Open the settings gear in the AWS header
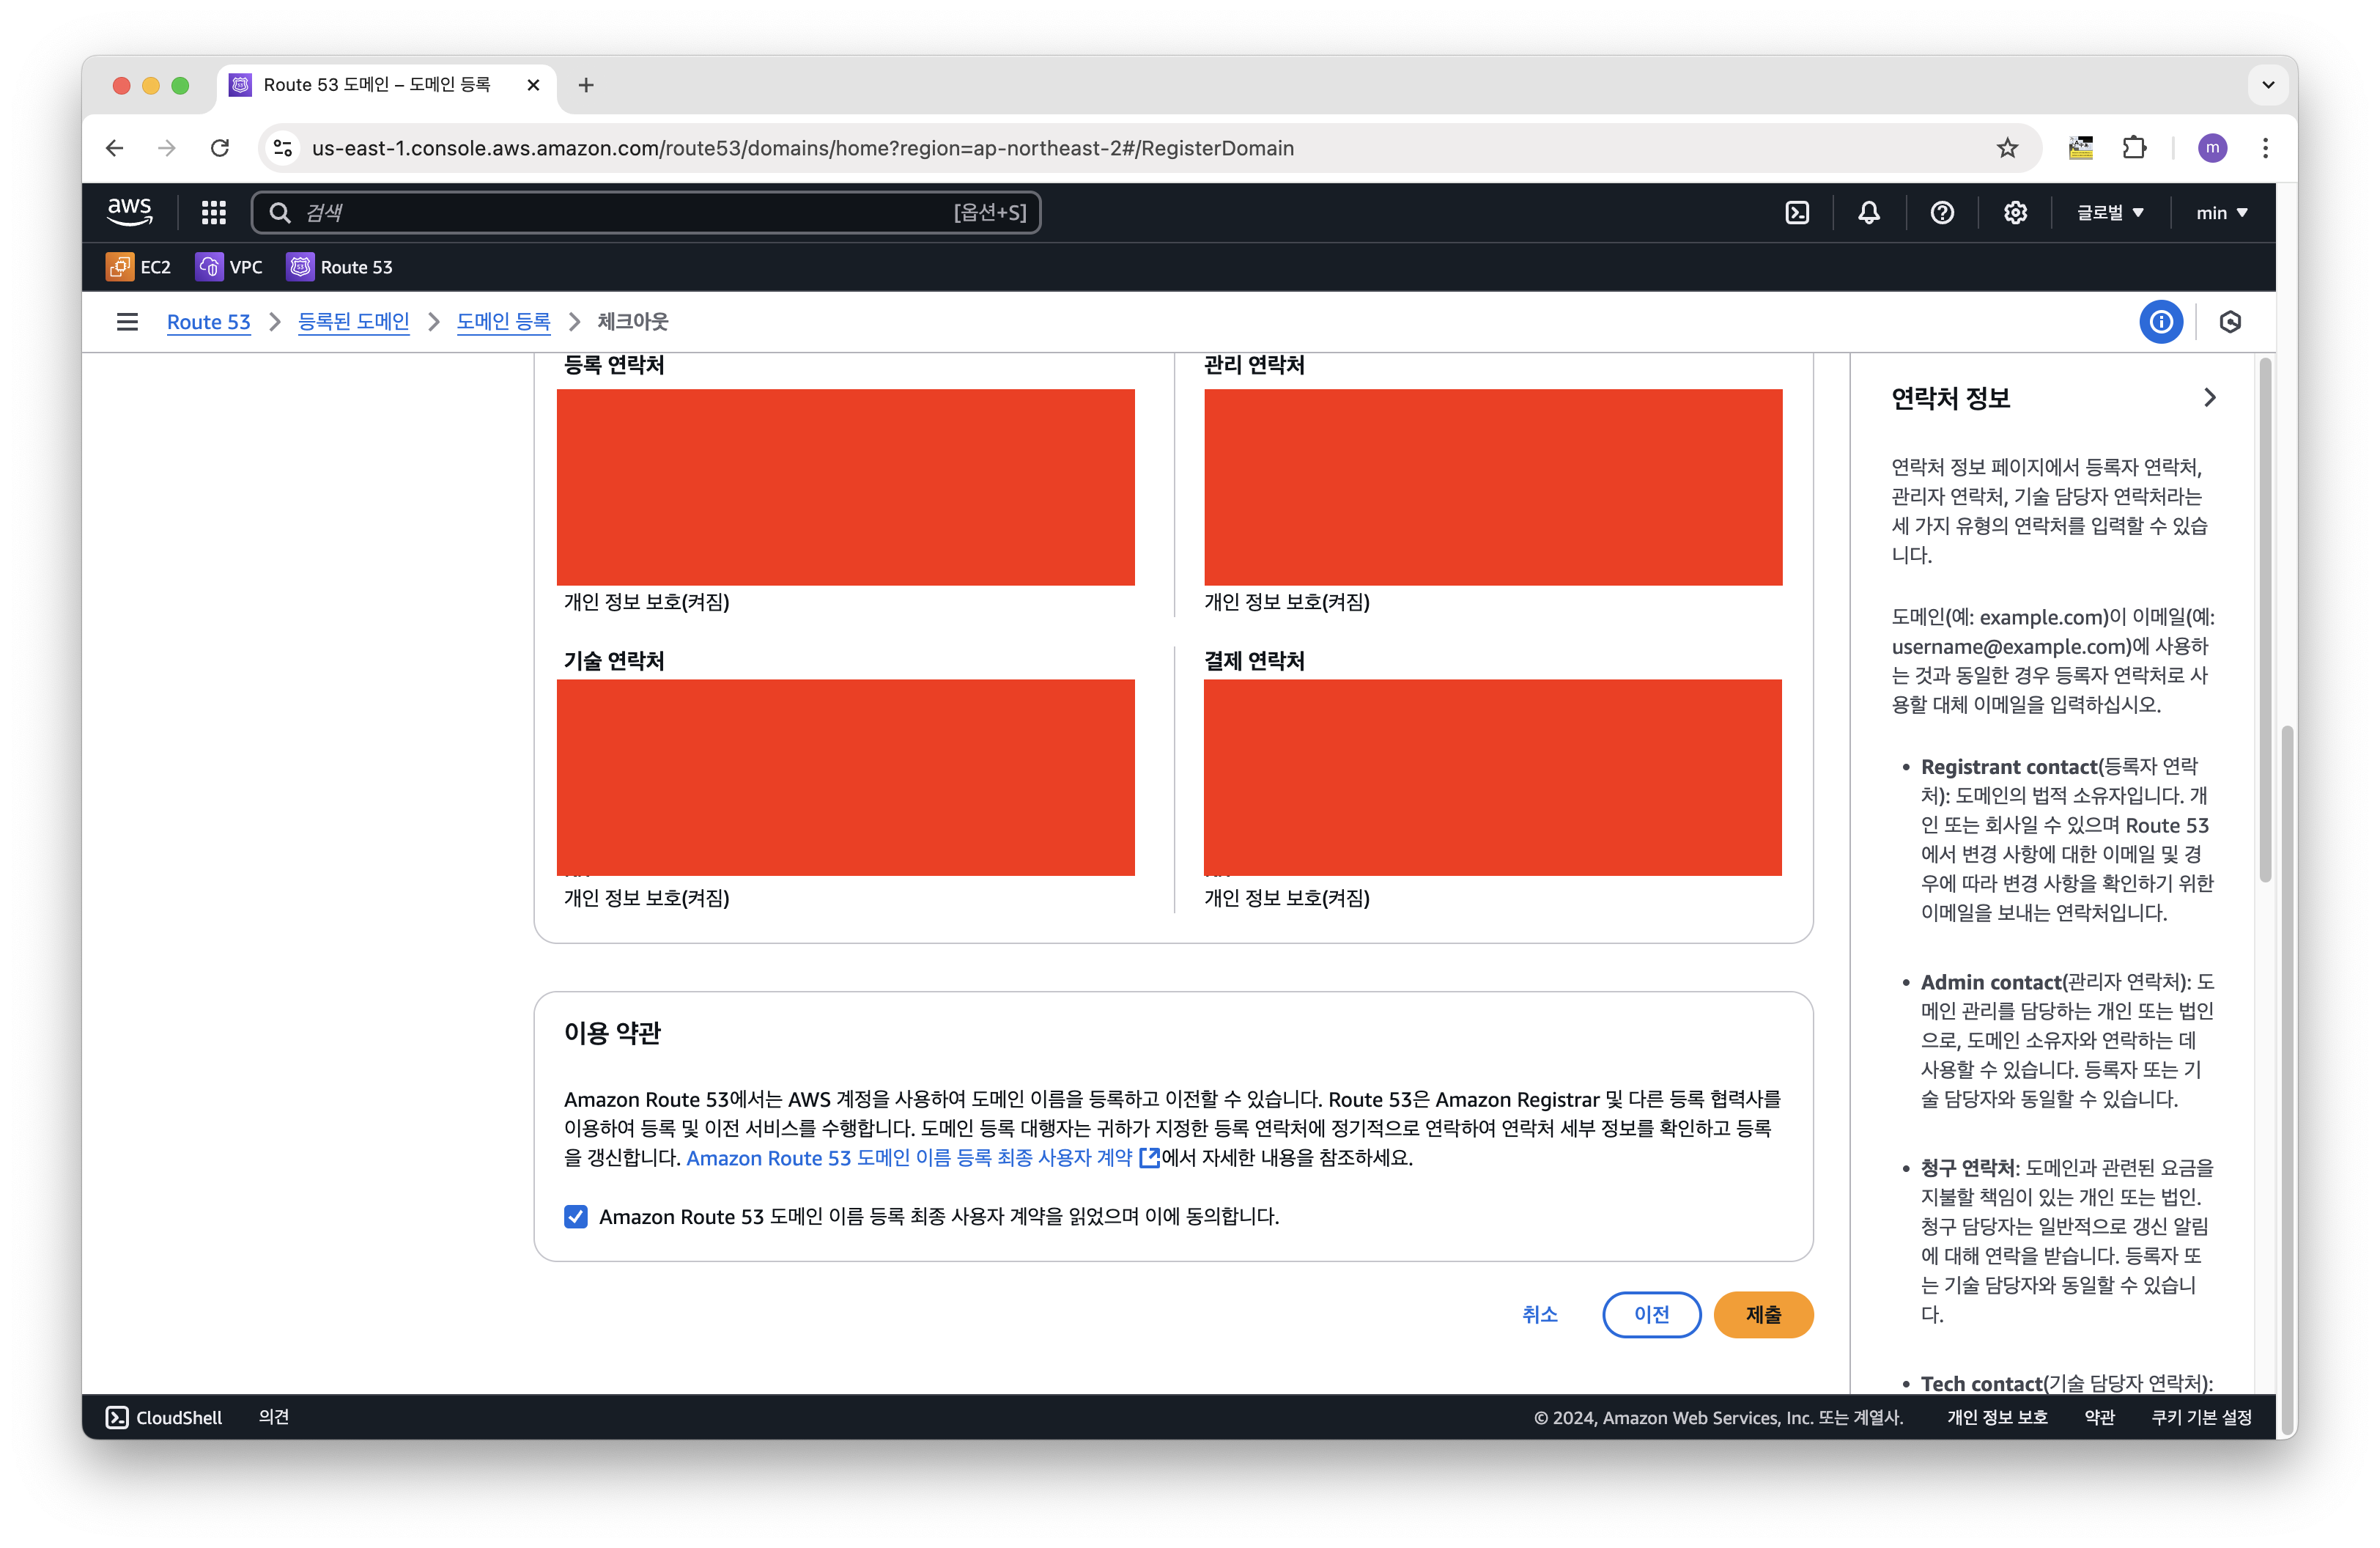Viewport: 2380px width, 1548px height. tap(2014, 212)
